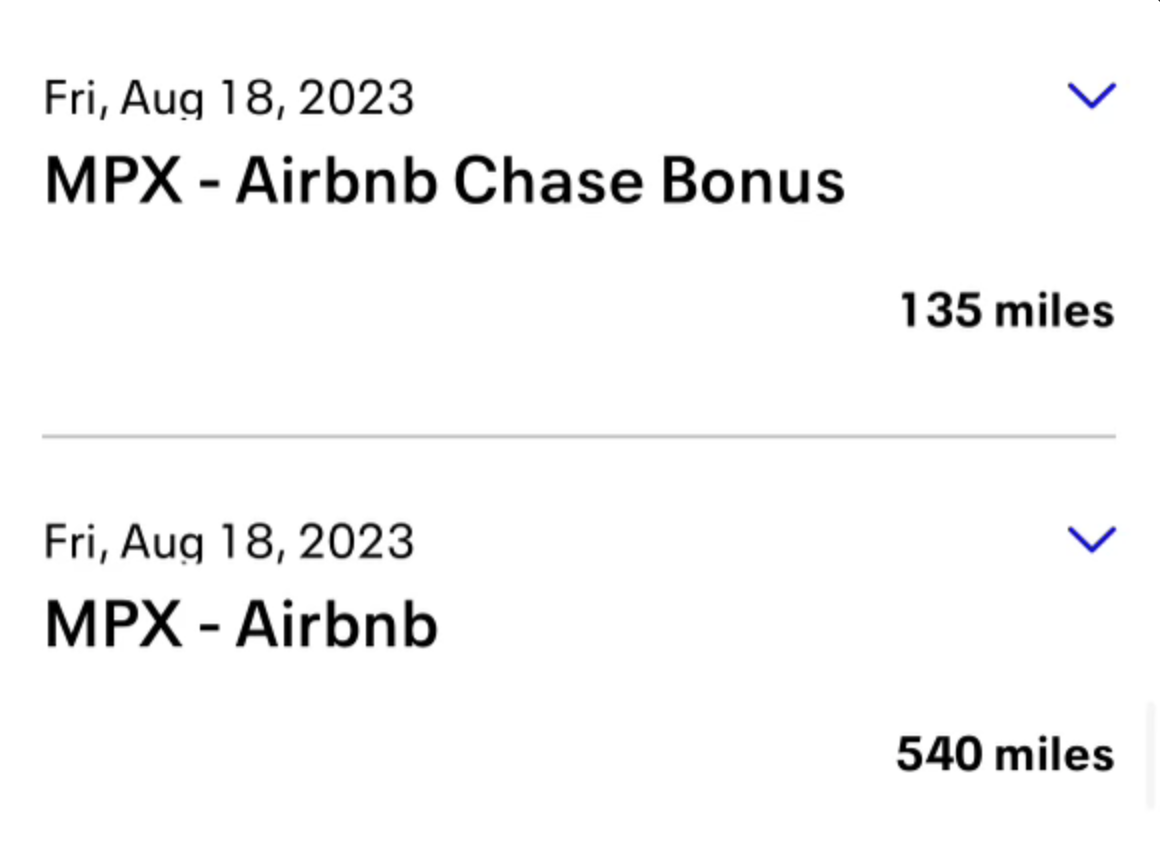The height and width of the screenshot is (866, 1160).
Task: Click the divider line between the two transactions
Action: coord(578,436)
